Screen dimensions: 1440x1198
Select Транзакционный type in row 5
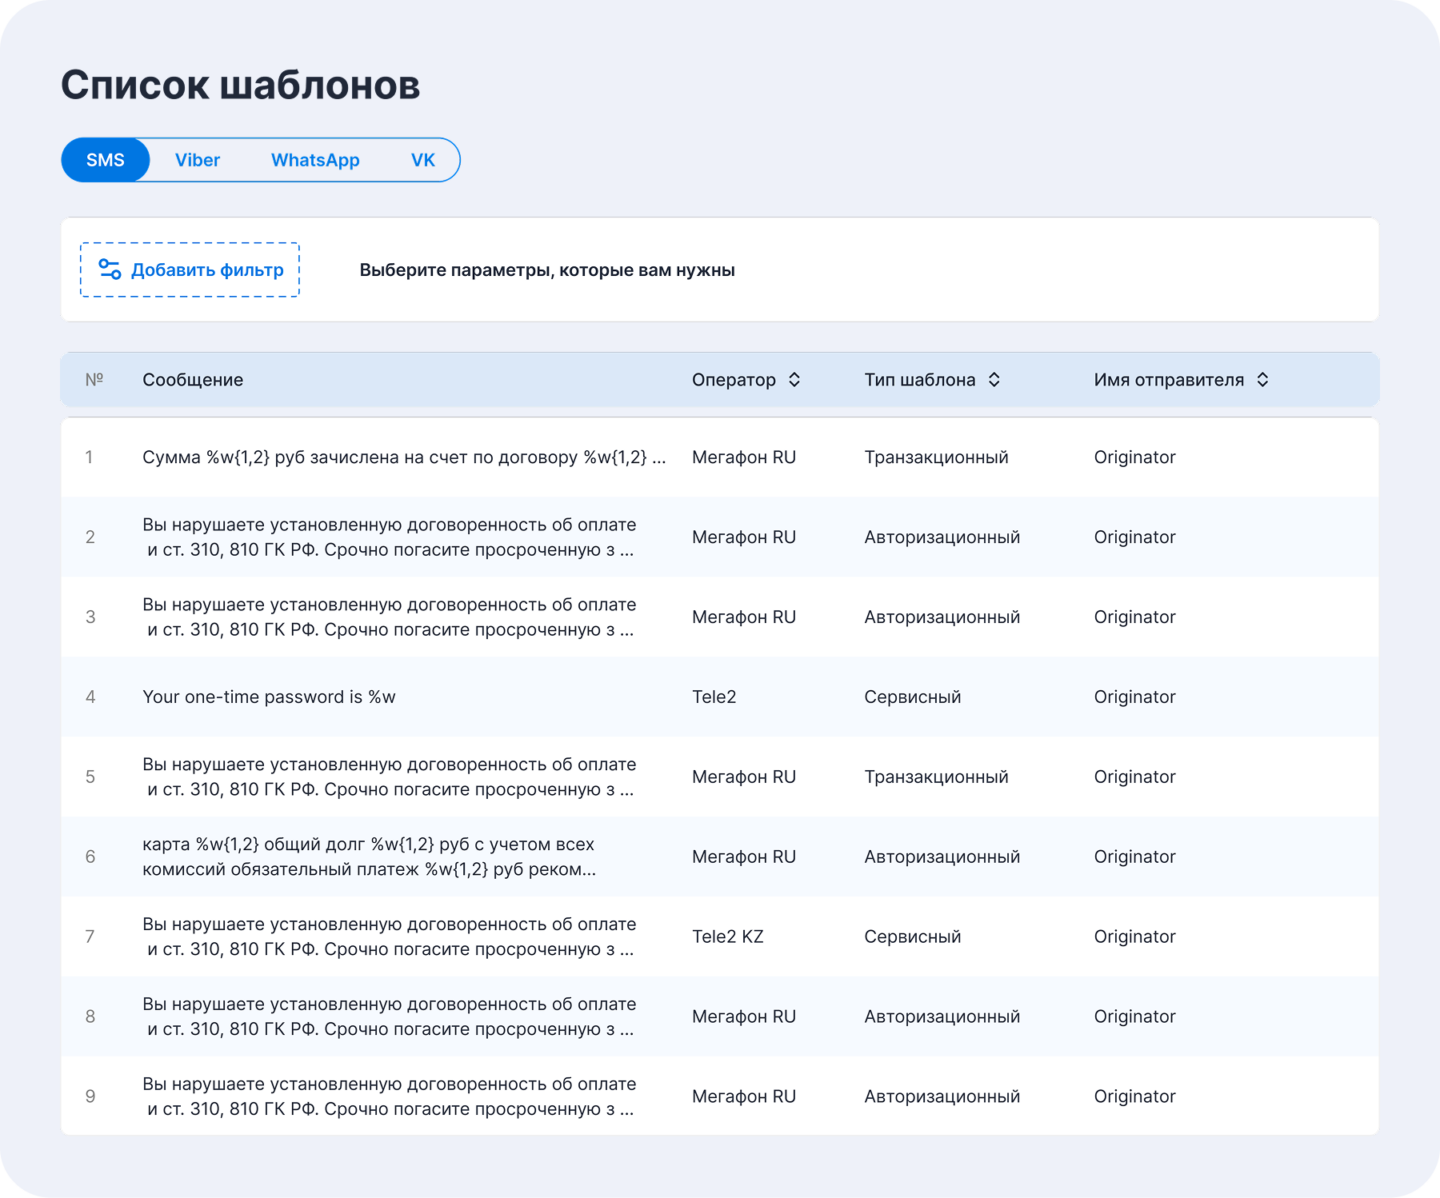click(x=936, y=777)
